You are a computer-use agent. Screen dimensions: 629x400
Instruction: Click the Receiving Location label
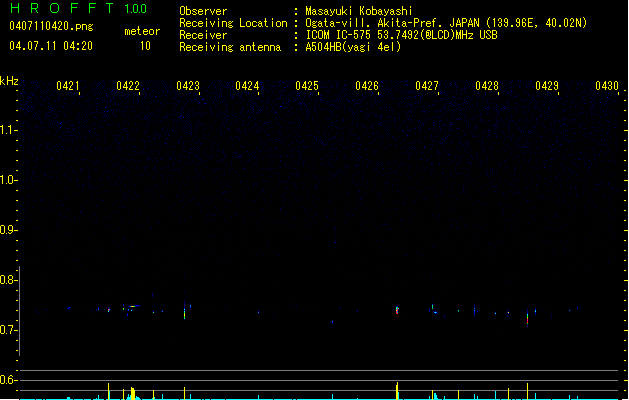[233, 23]
